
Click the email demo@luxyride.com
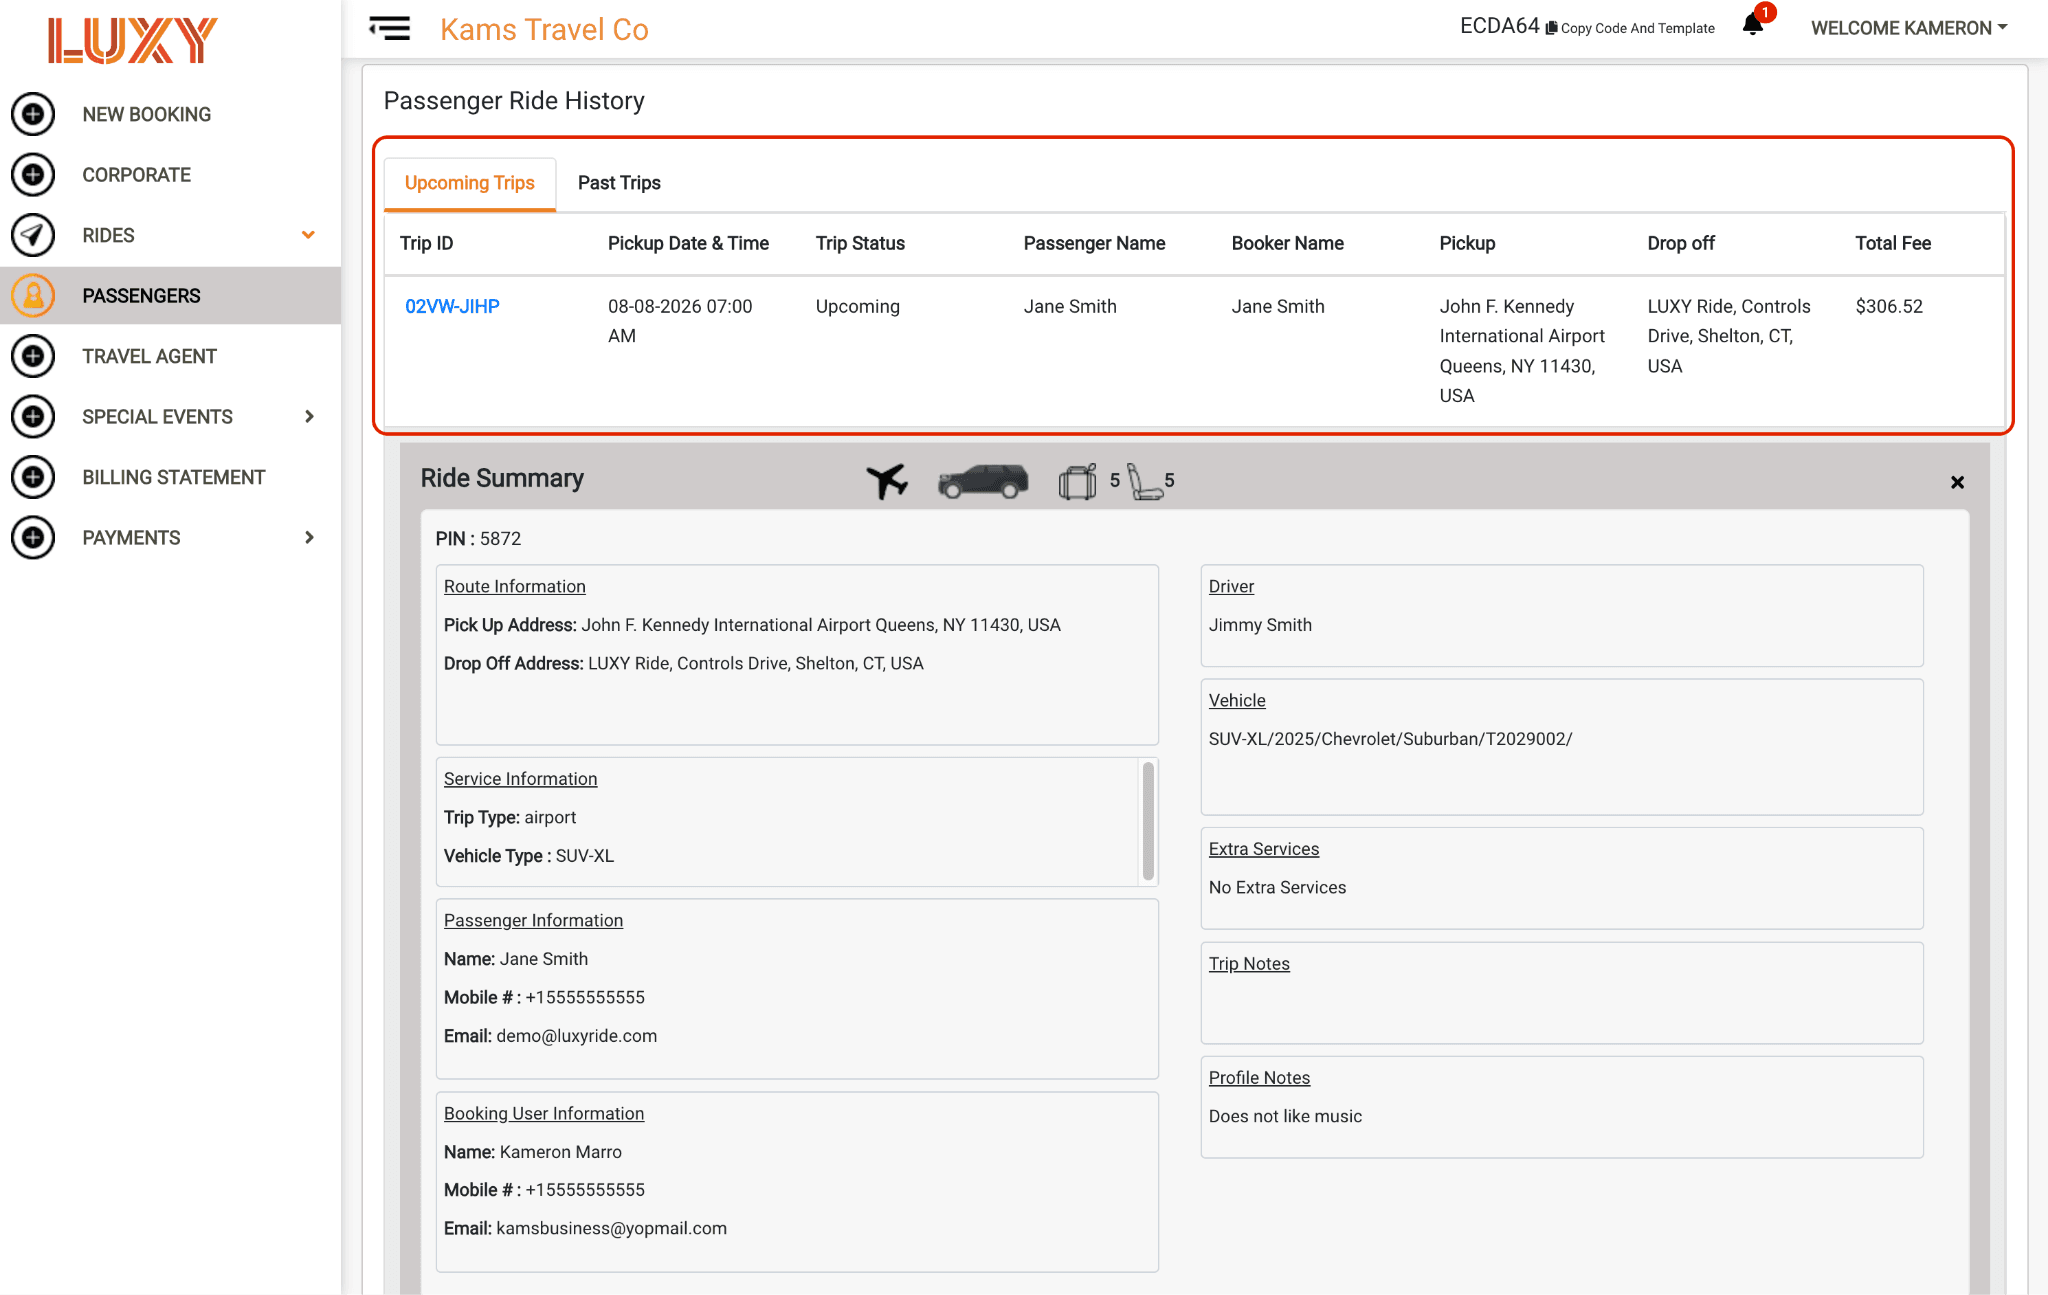click(577, 1036)
